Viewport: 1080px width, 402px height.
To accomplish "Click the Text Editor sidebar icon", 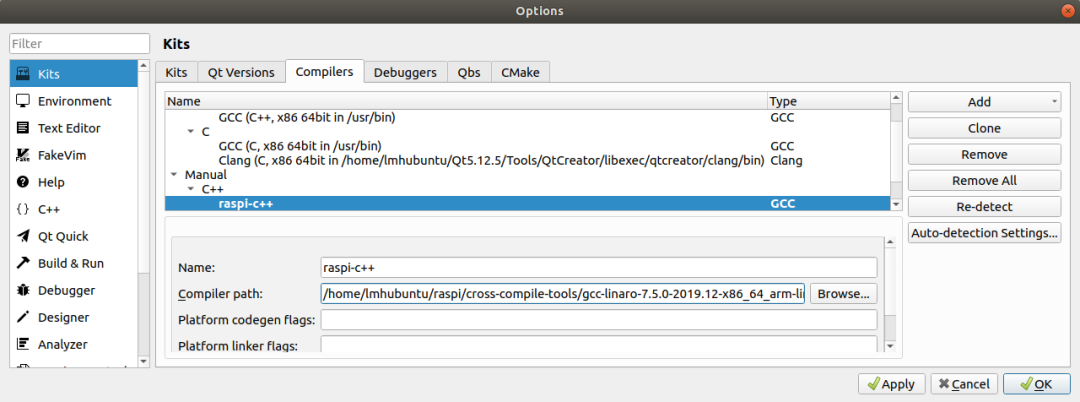I will click(22, 128).
